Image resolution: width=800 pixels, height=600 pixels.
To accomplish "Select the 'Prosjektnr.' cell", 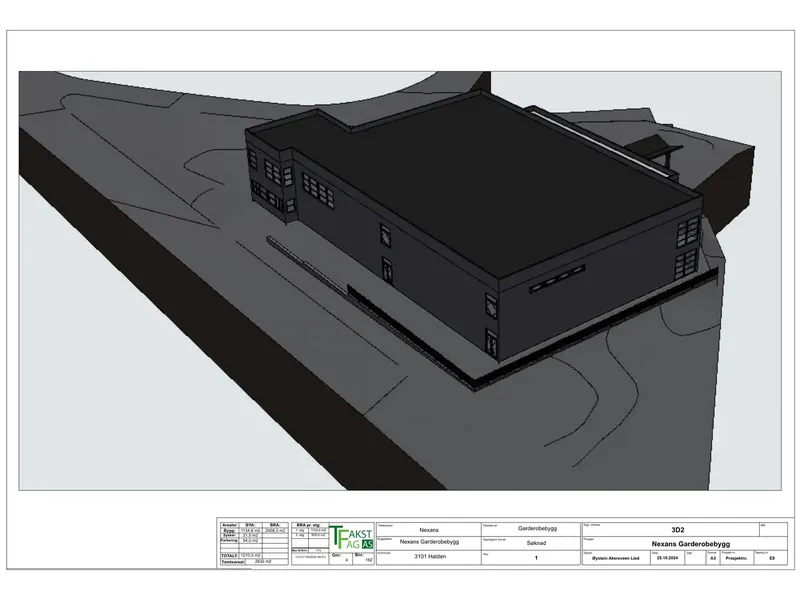I will point(736,558).
